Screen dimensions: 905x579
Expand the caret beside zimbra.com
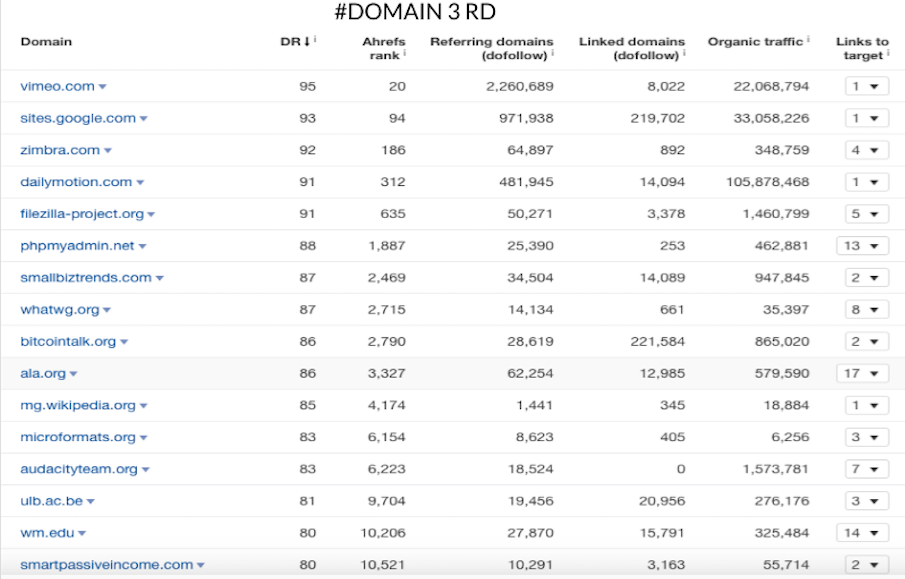(108, 151)
